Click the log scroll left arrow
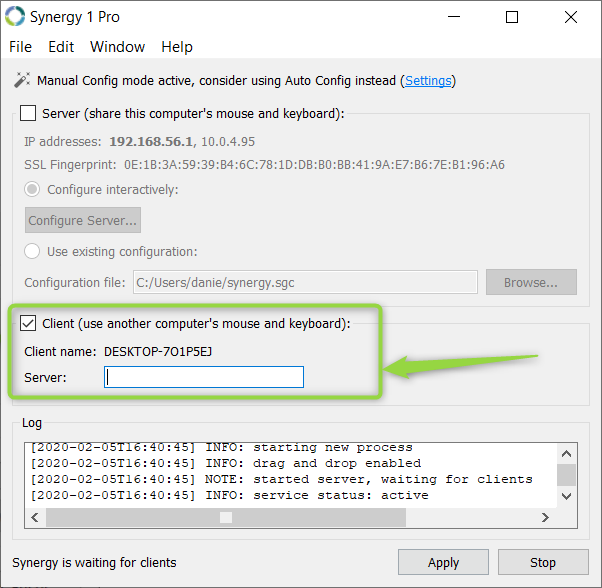Image resolution: width=602 pixels, height=588 pixels. click(35, 518)
